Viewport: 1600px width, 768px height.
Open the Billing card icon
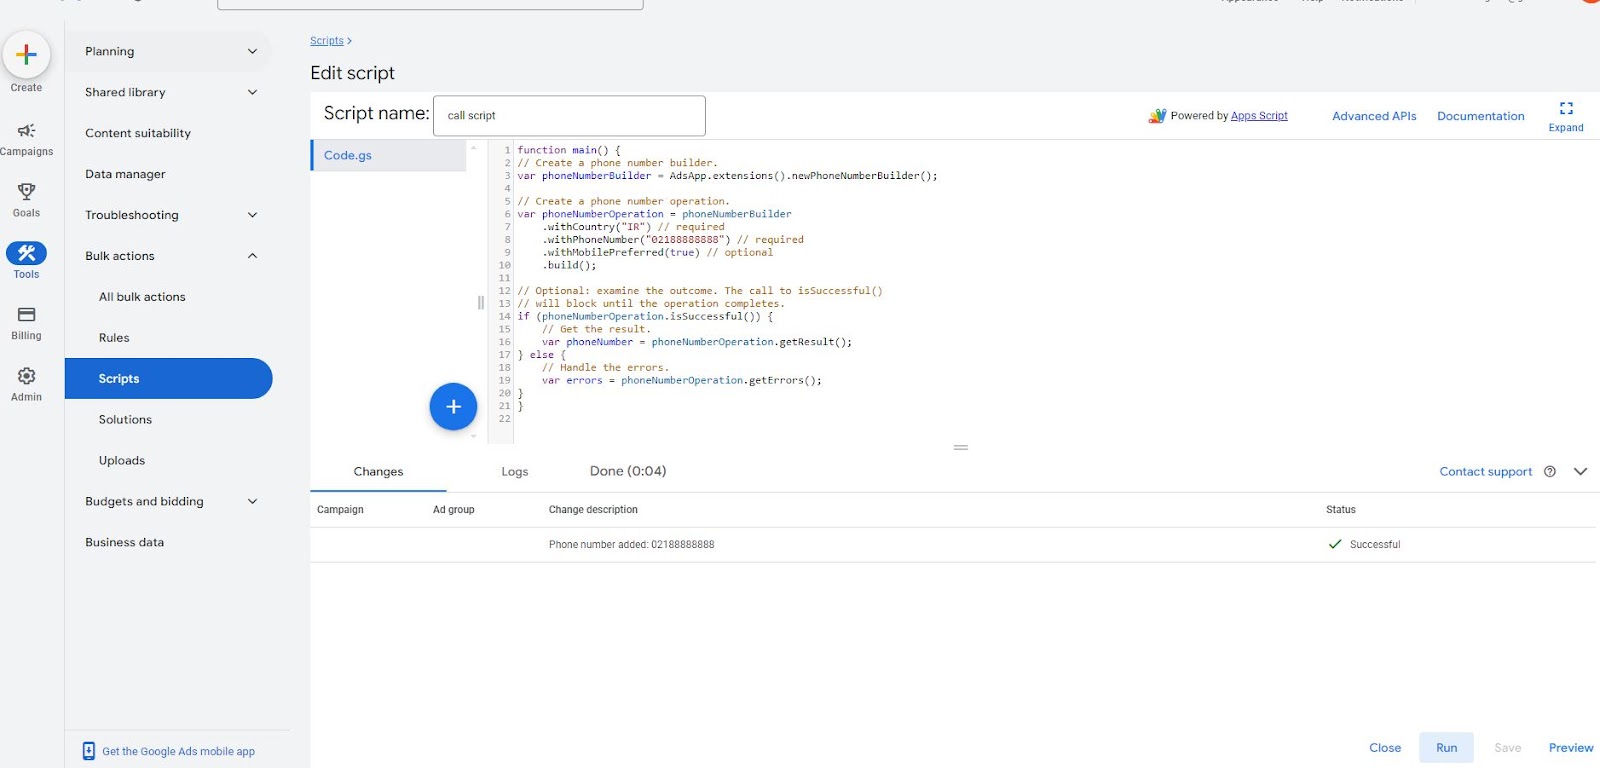click(26, 314)
